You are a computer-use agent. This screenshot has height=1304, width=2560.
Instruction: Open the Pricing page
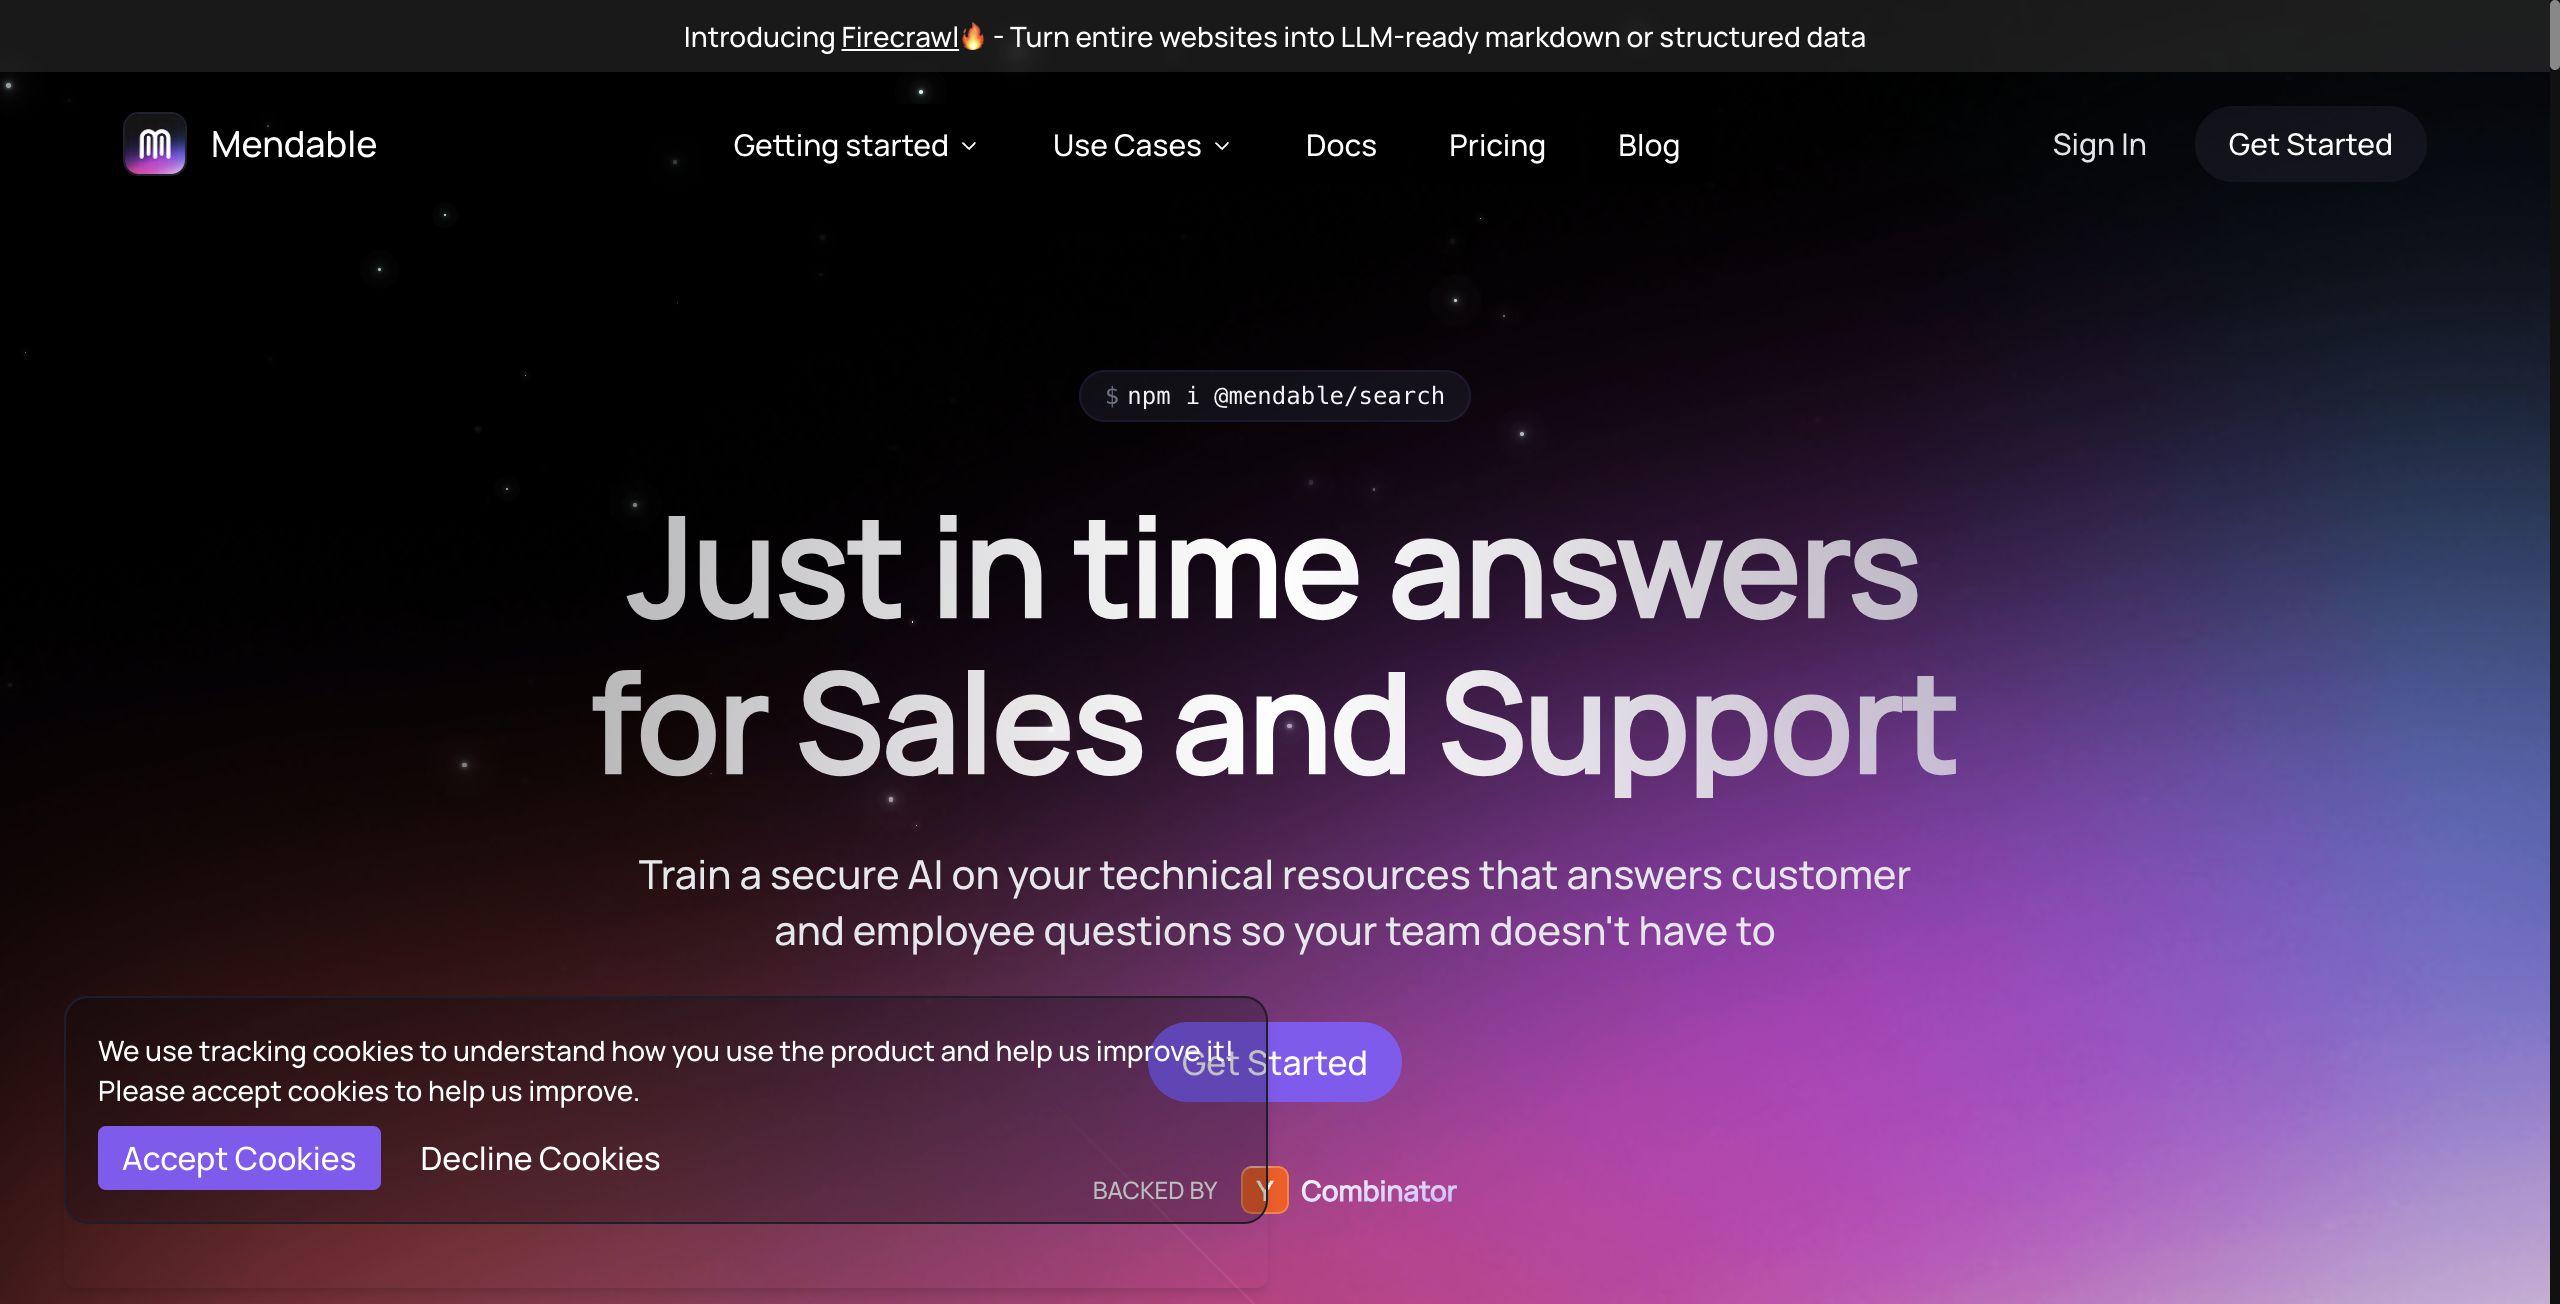coord(1497,145)
